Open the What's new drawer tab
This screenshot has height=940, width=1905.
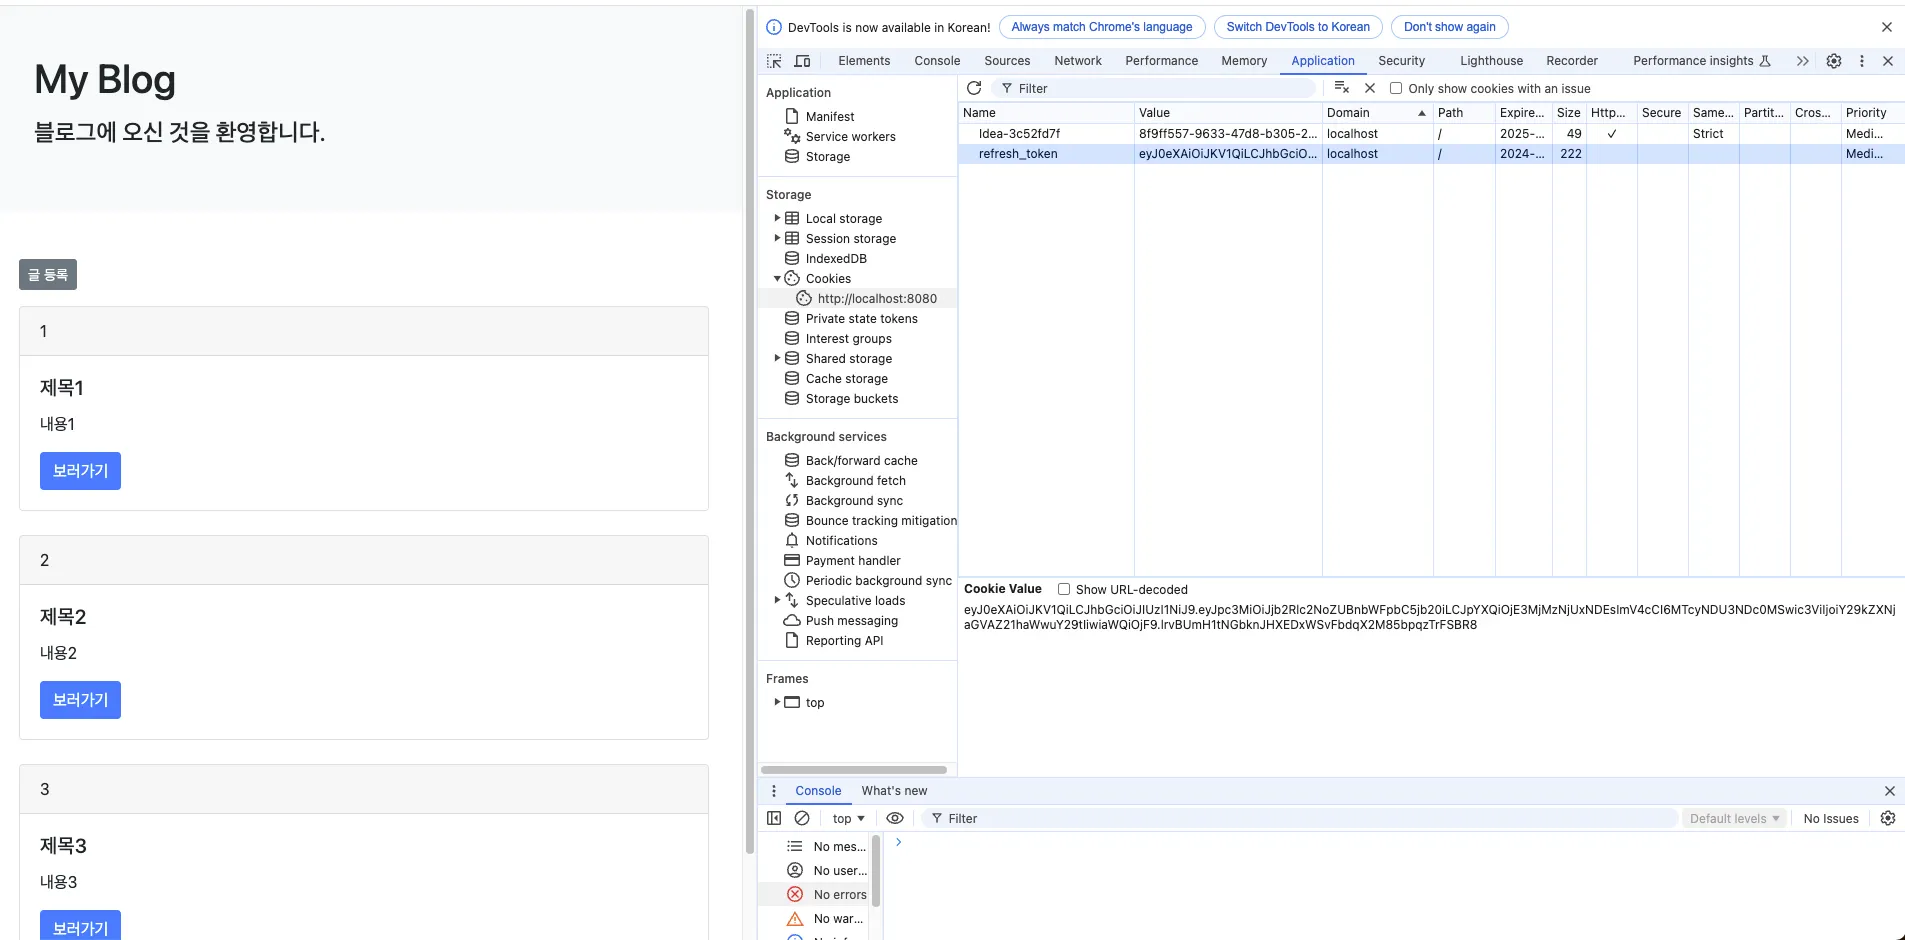click(894, 791)
